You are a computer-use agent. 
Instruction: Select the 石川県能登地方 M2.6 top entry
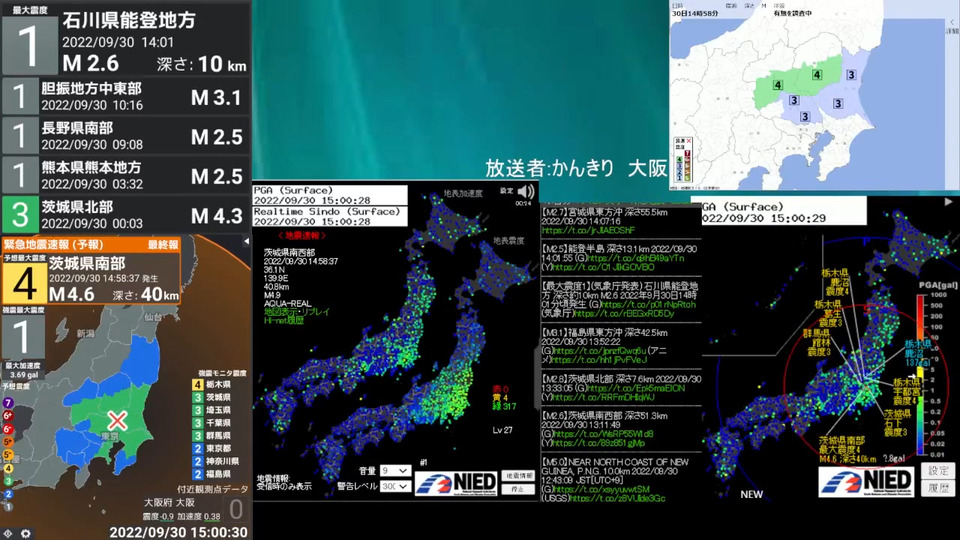126,37
